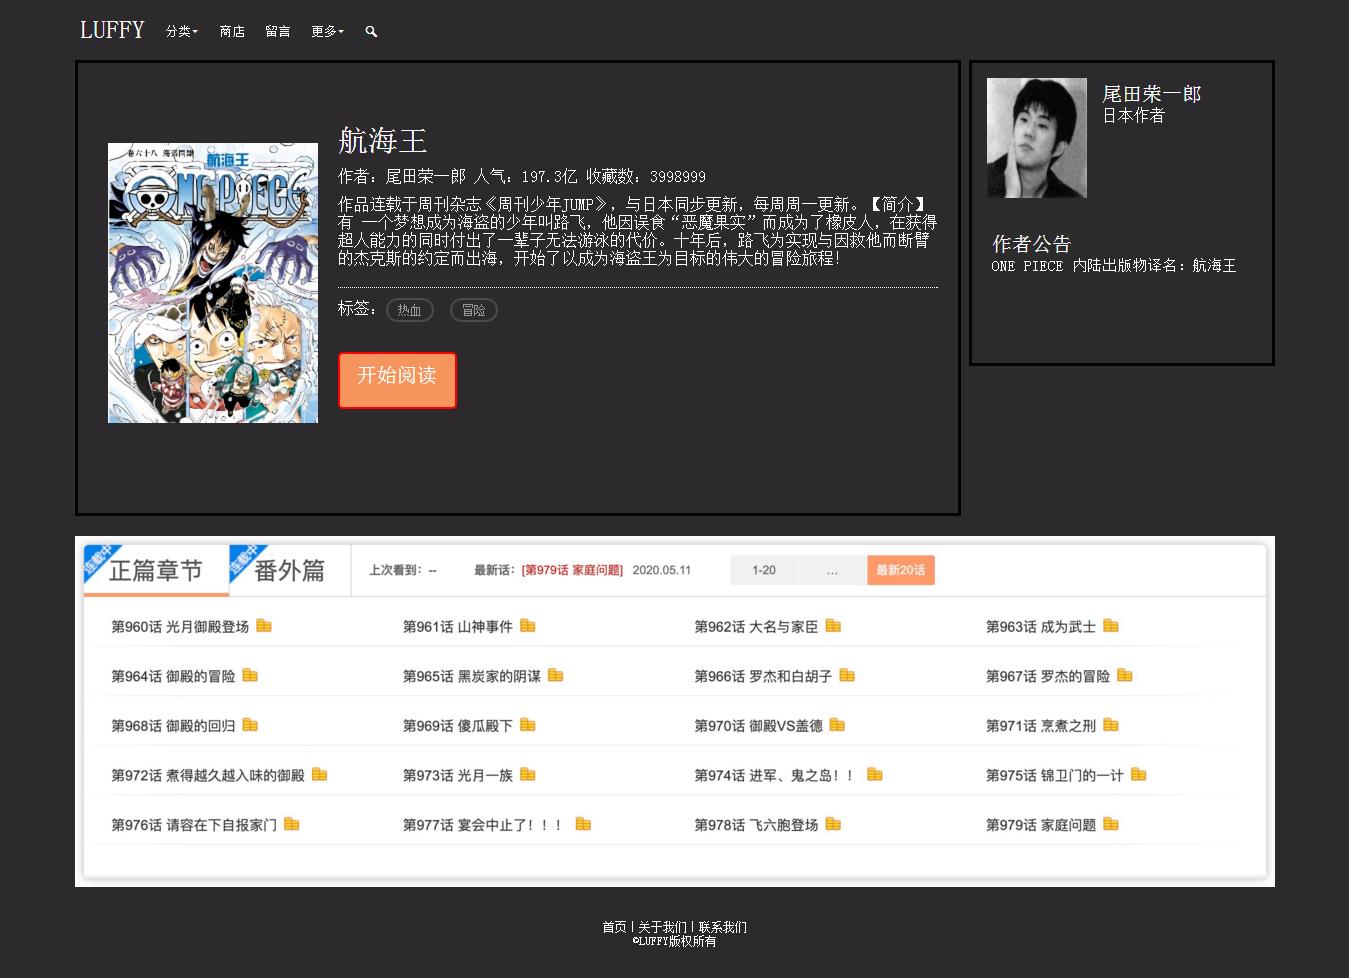1349x978 pixels.
Task: Click the 首页 footer link
Action: point(614,927)
